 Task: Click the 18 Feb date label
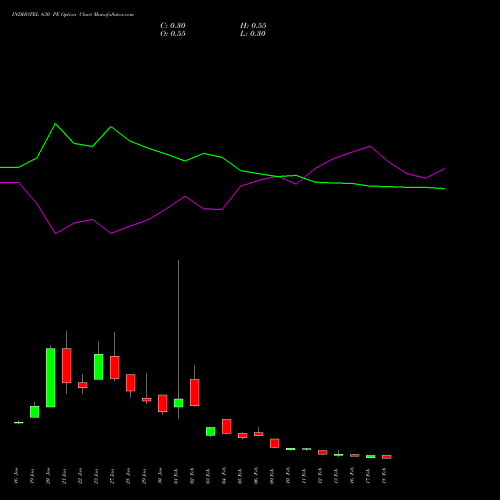(x=385, y=476)
